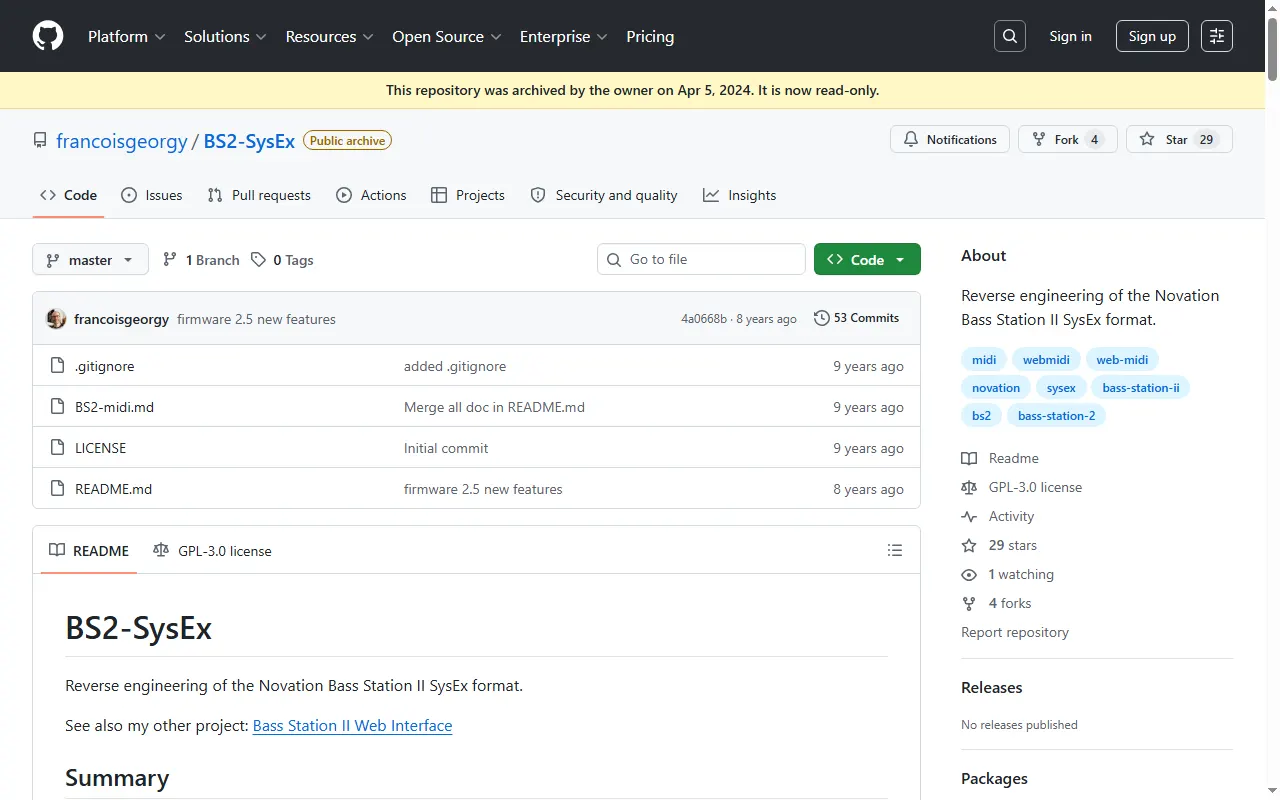Click the midi topic tag
The width and height of the screenshot is (1280, 800).
pyautogui.click(x=984, y=360)
